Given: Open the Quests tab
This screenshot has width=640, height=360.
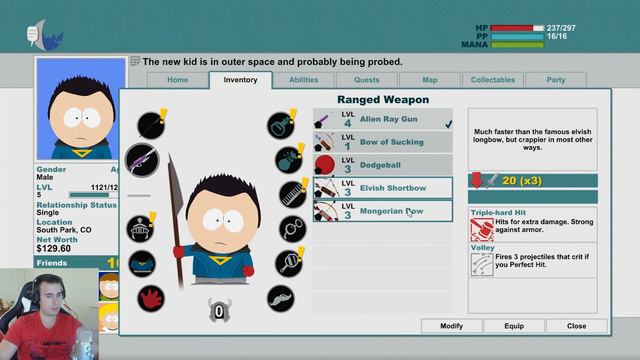Looking at the screenshot, I should pyautogui.click(x=367, y=80).
